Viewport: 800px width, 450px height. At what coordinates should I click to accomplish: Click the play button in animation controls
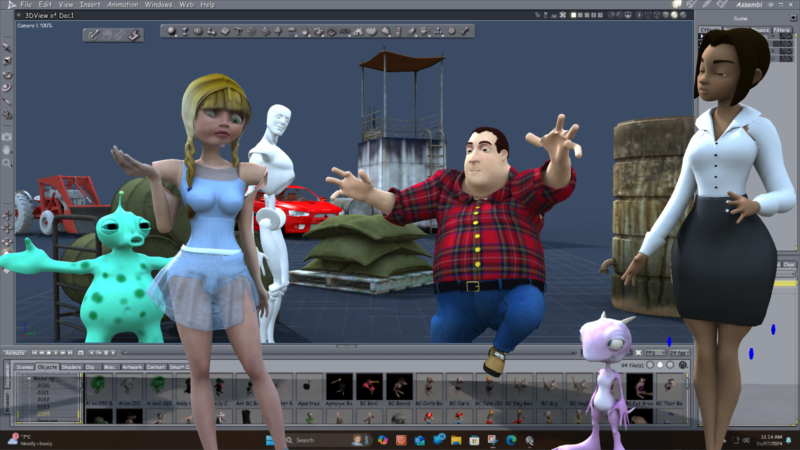(56, 353)
